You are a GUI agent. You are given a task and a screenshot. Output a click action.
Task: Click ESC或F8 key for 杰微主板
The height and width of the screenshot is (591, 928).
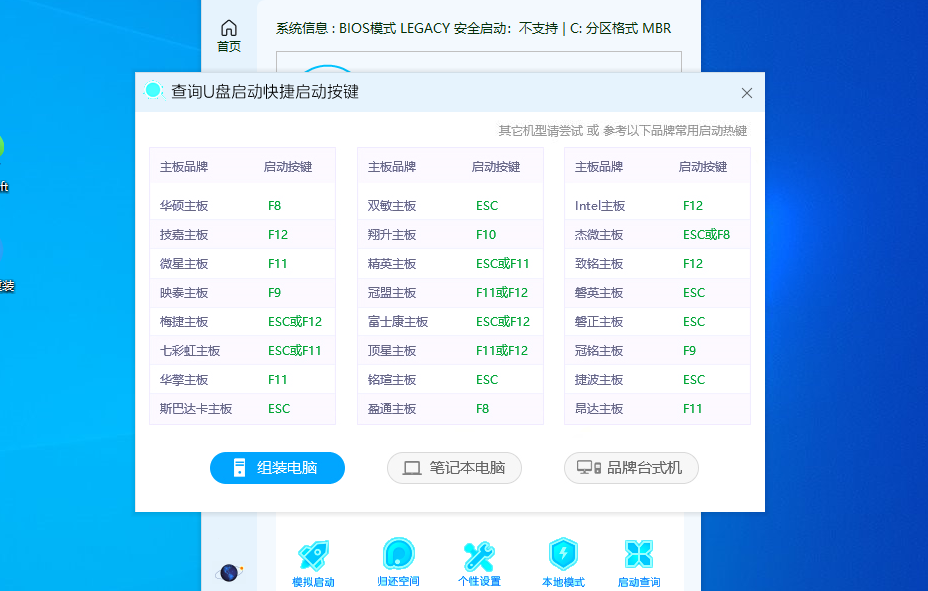click(x=706, y=234)
